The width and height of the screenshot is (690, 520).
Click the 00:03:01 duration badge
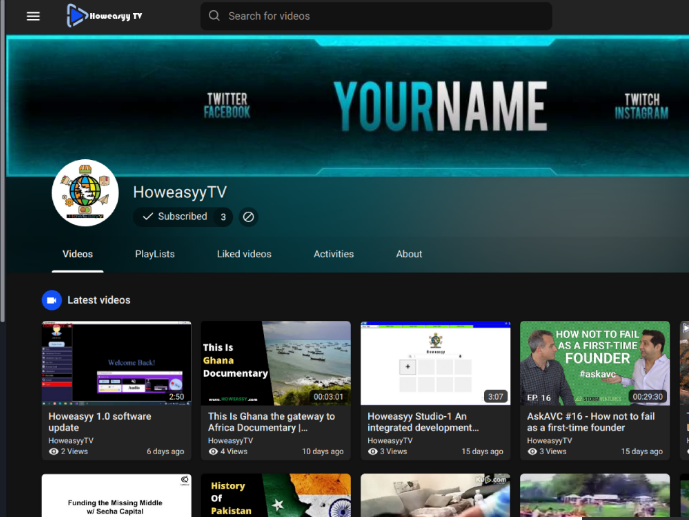(328, 397)
